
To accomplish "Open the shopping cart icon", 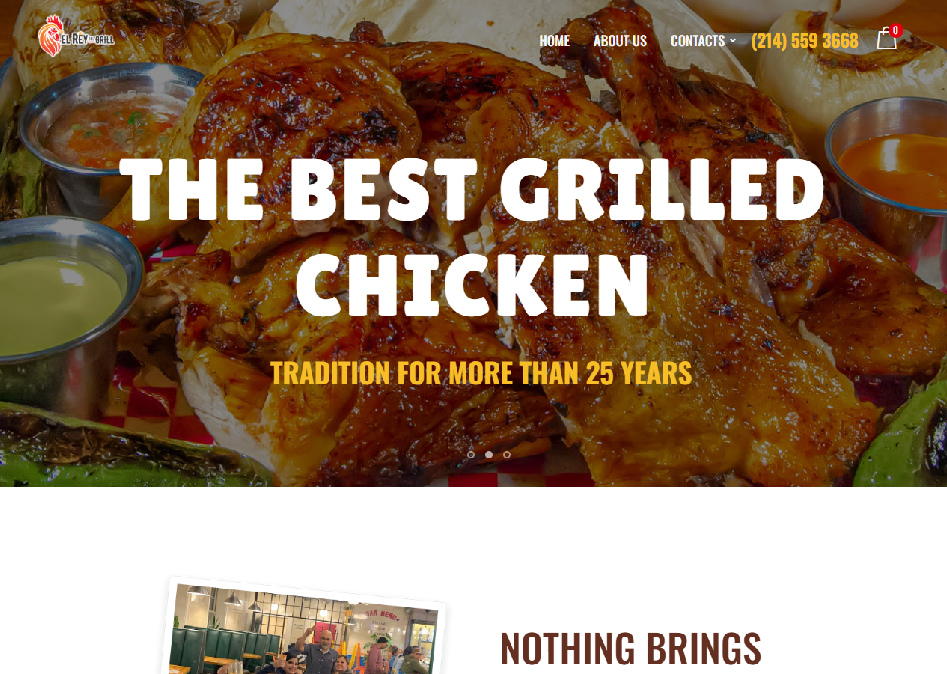I will click(886, 39).
